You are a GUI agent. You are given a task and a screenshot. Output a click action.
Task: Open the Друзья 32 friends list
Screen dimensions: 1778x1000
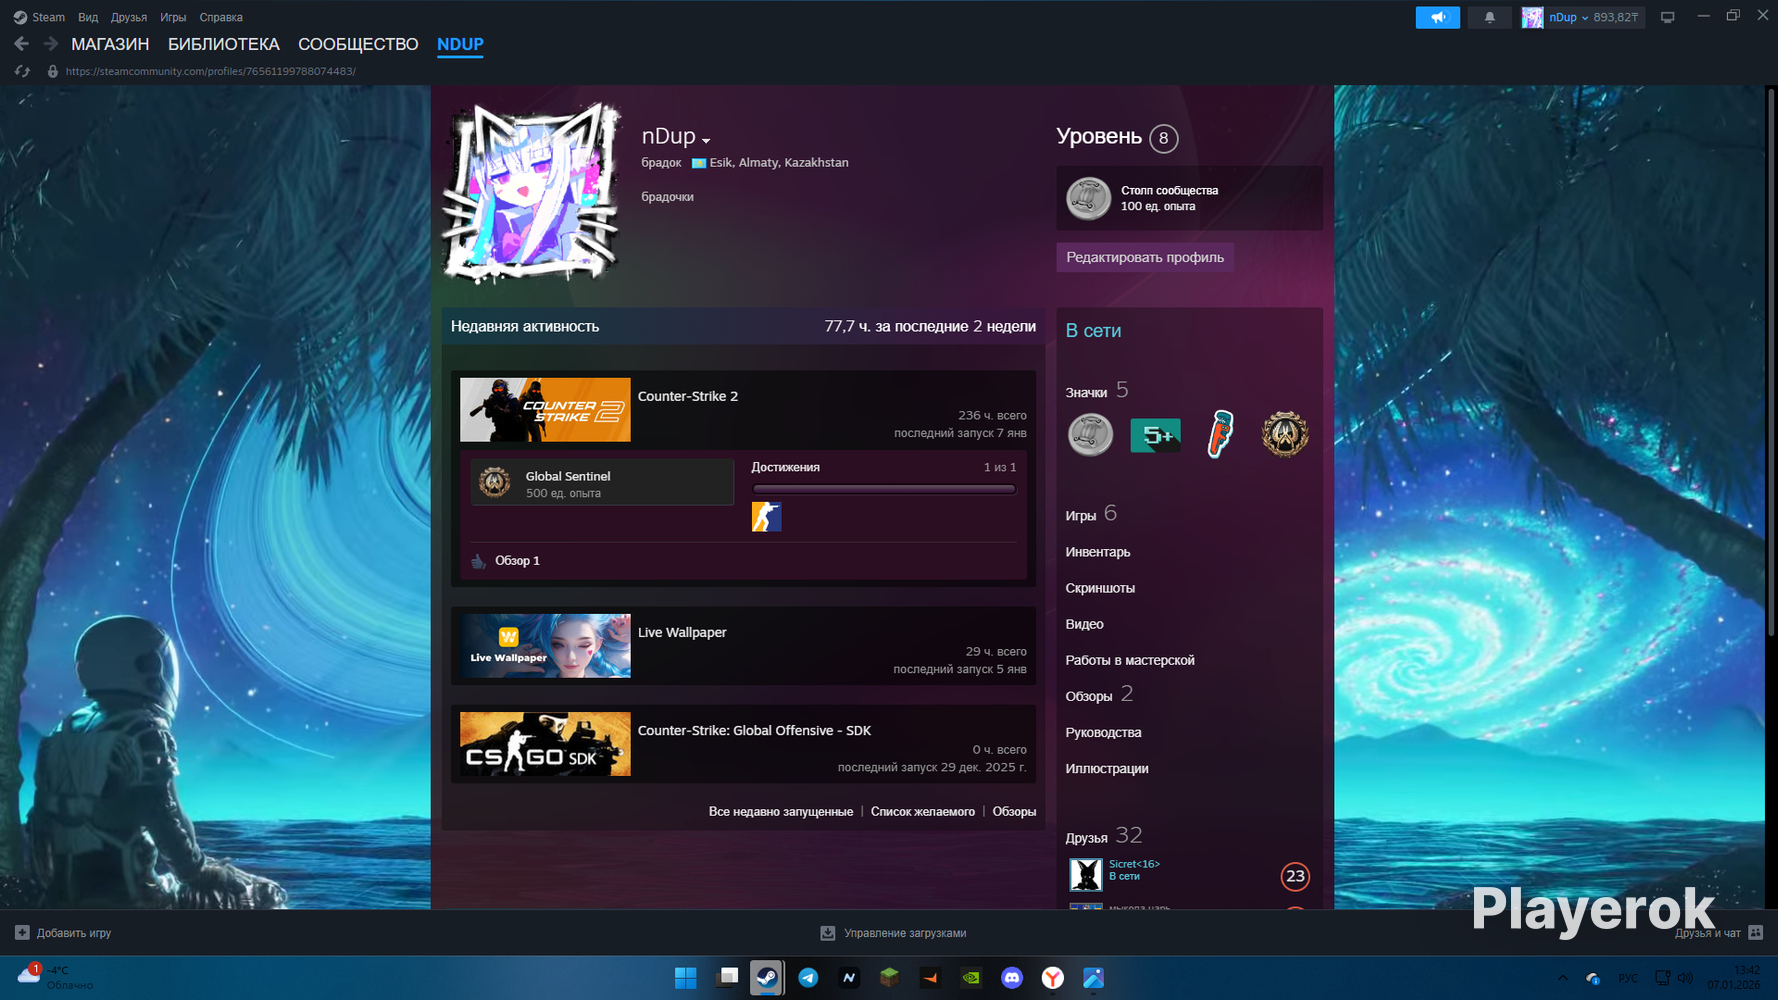(x=1104, y=836)
